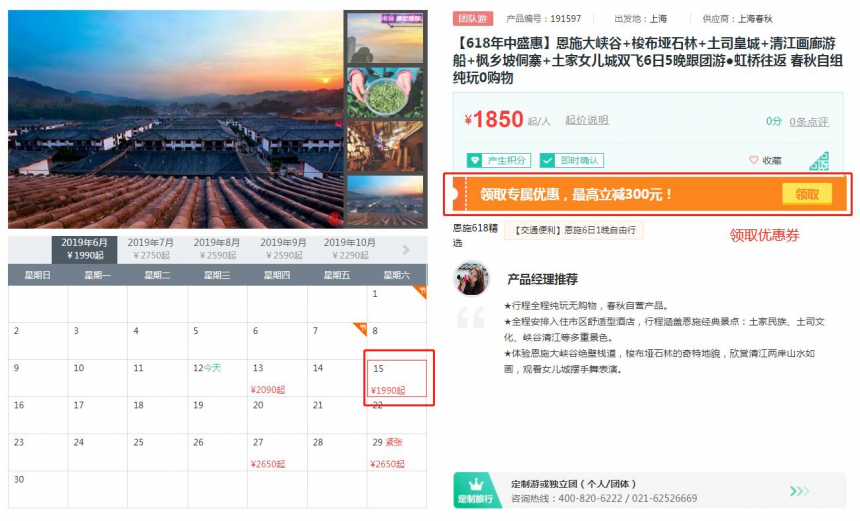Select the 2019年6月 month tab

tap(84, 249)
